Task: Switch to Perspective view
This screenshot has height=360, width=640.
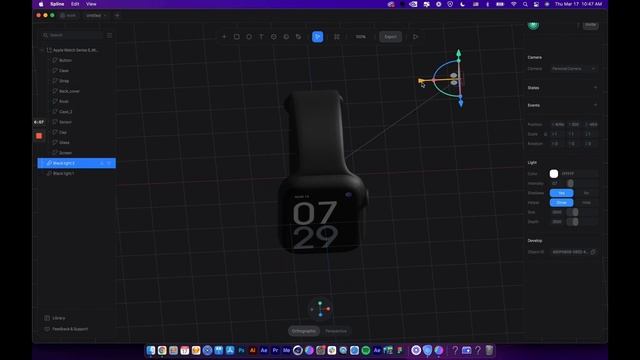Action: click(336, 331)
